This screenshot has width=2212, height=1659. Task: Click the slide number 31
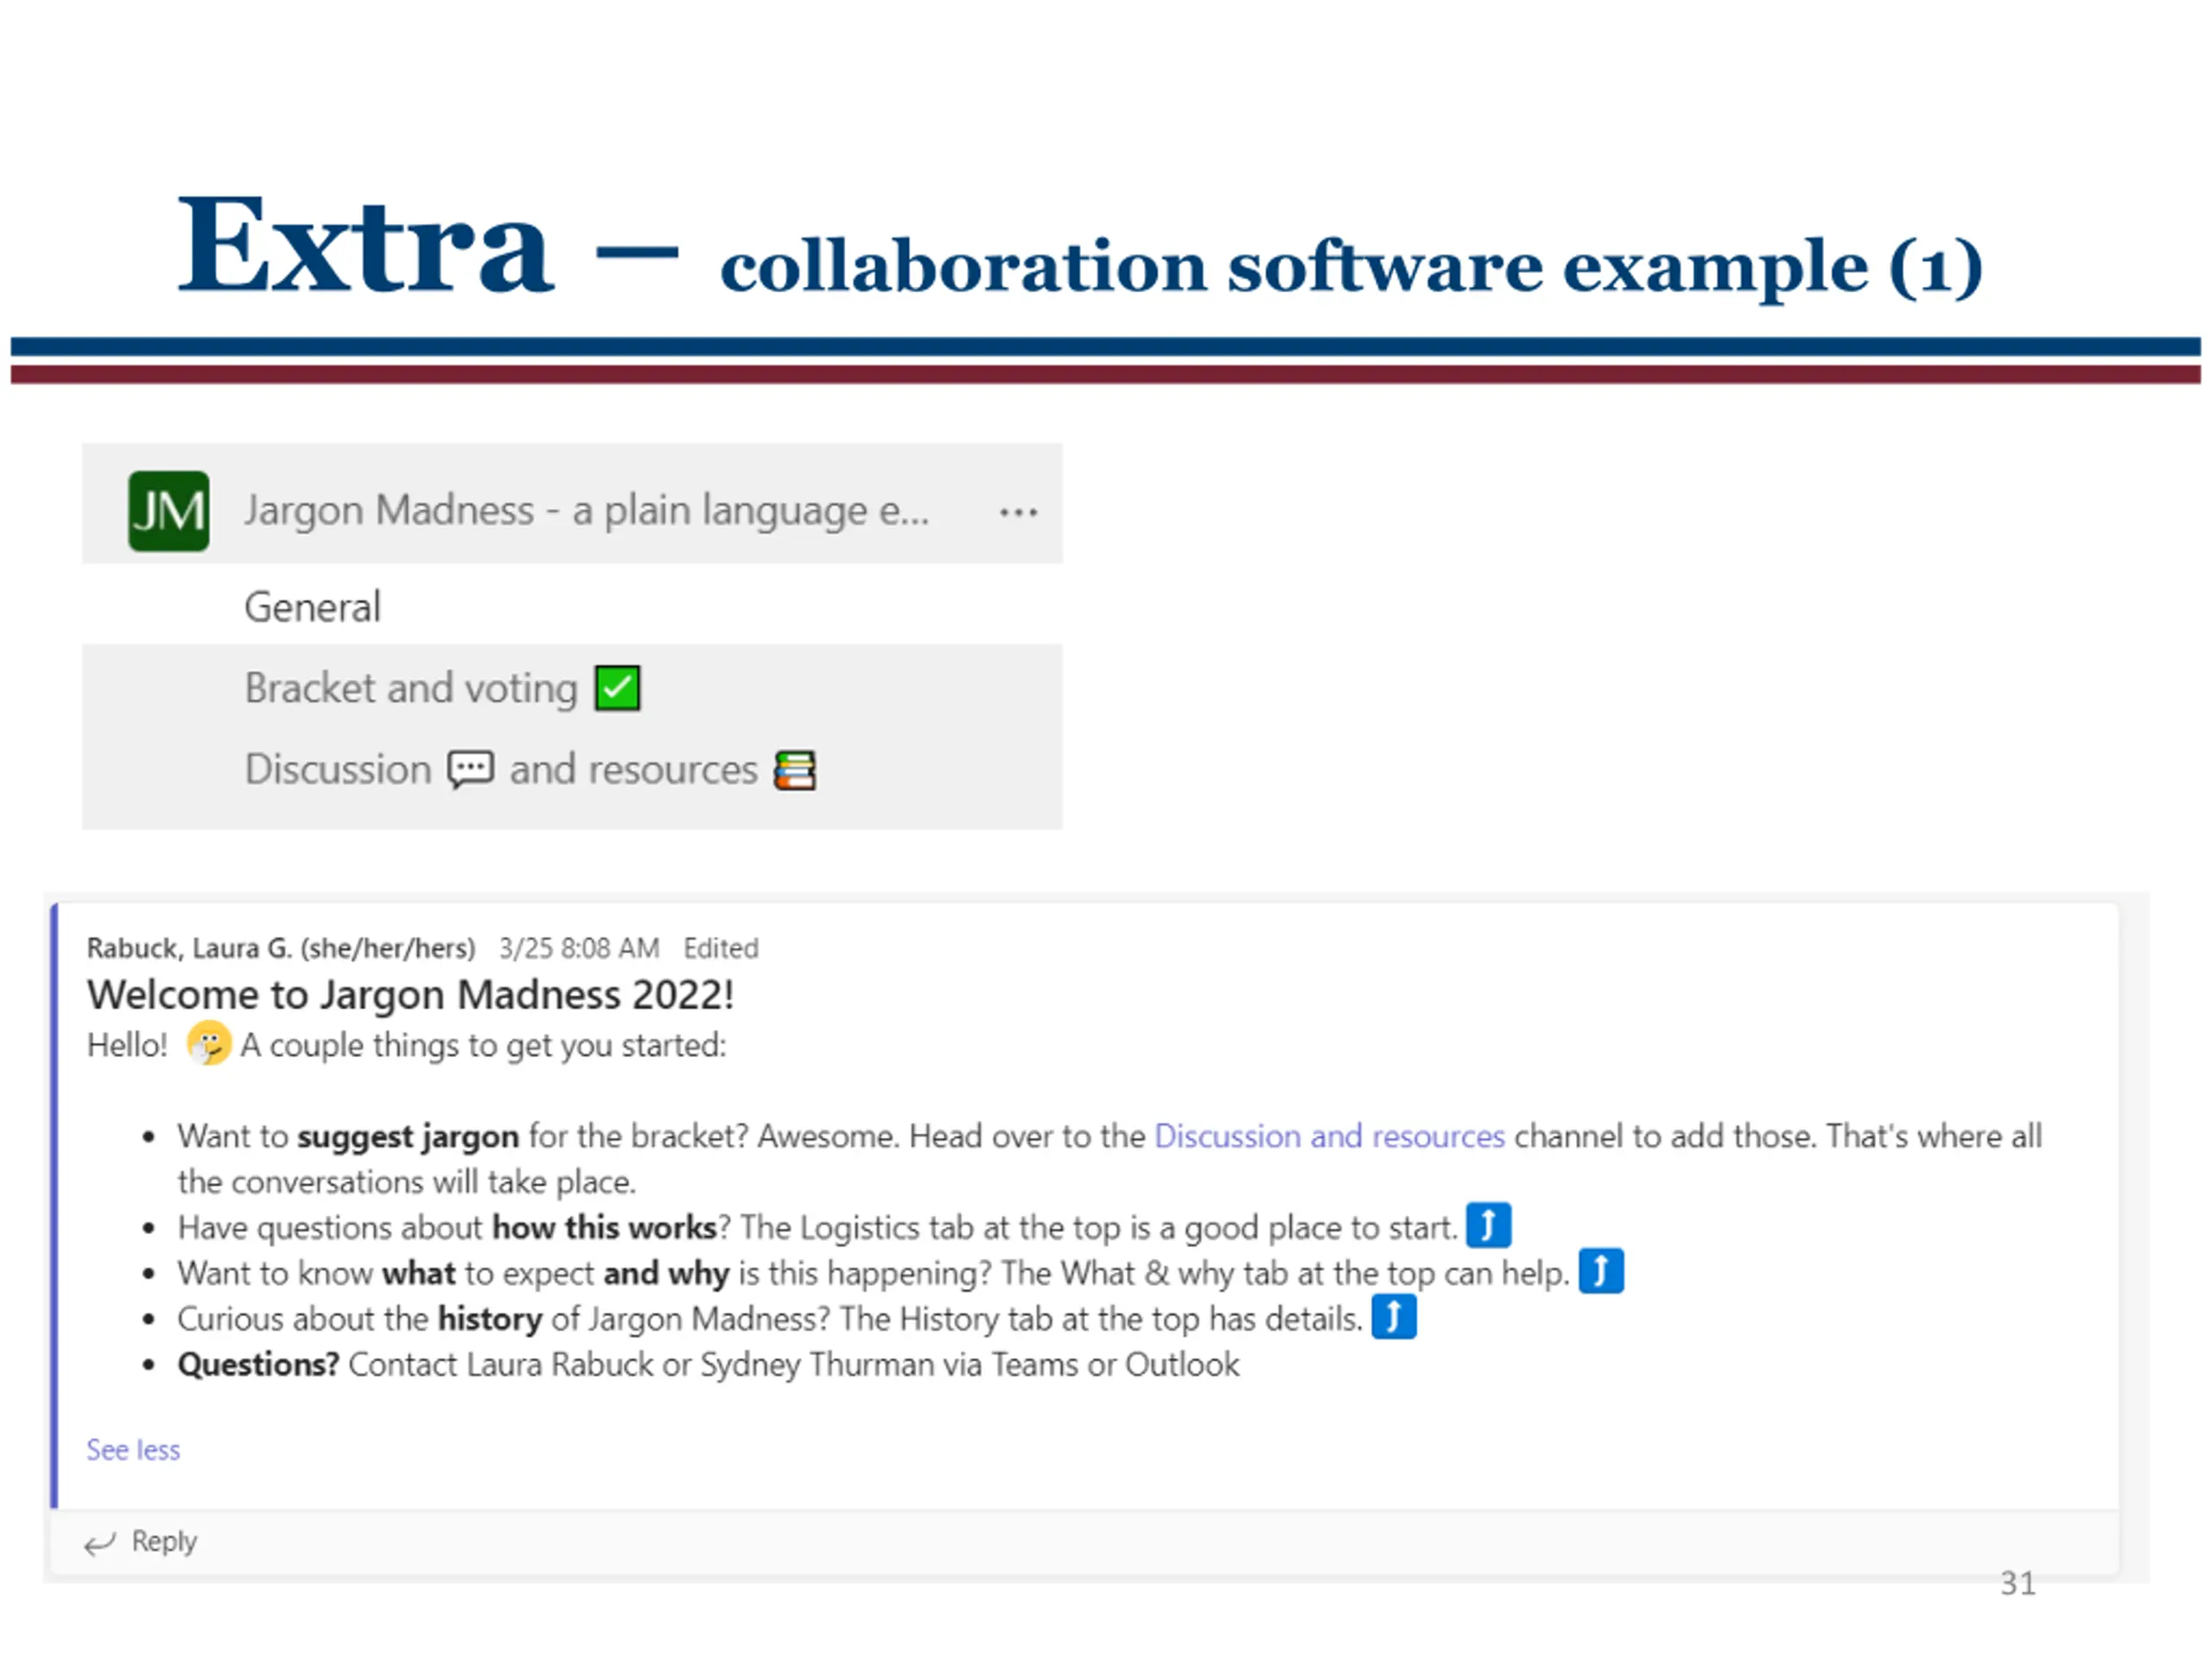[x=2017, y=1583]
